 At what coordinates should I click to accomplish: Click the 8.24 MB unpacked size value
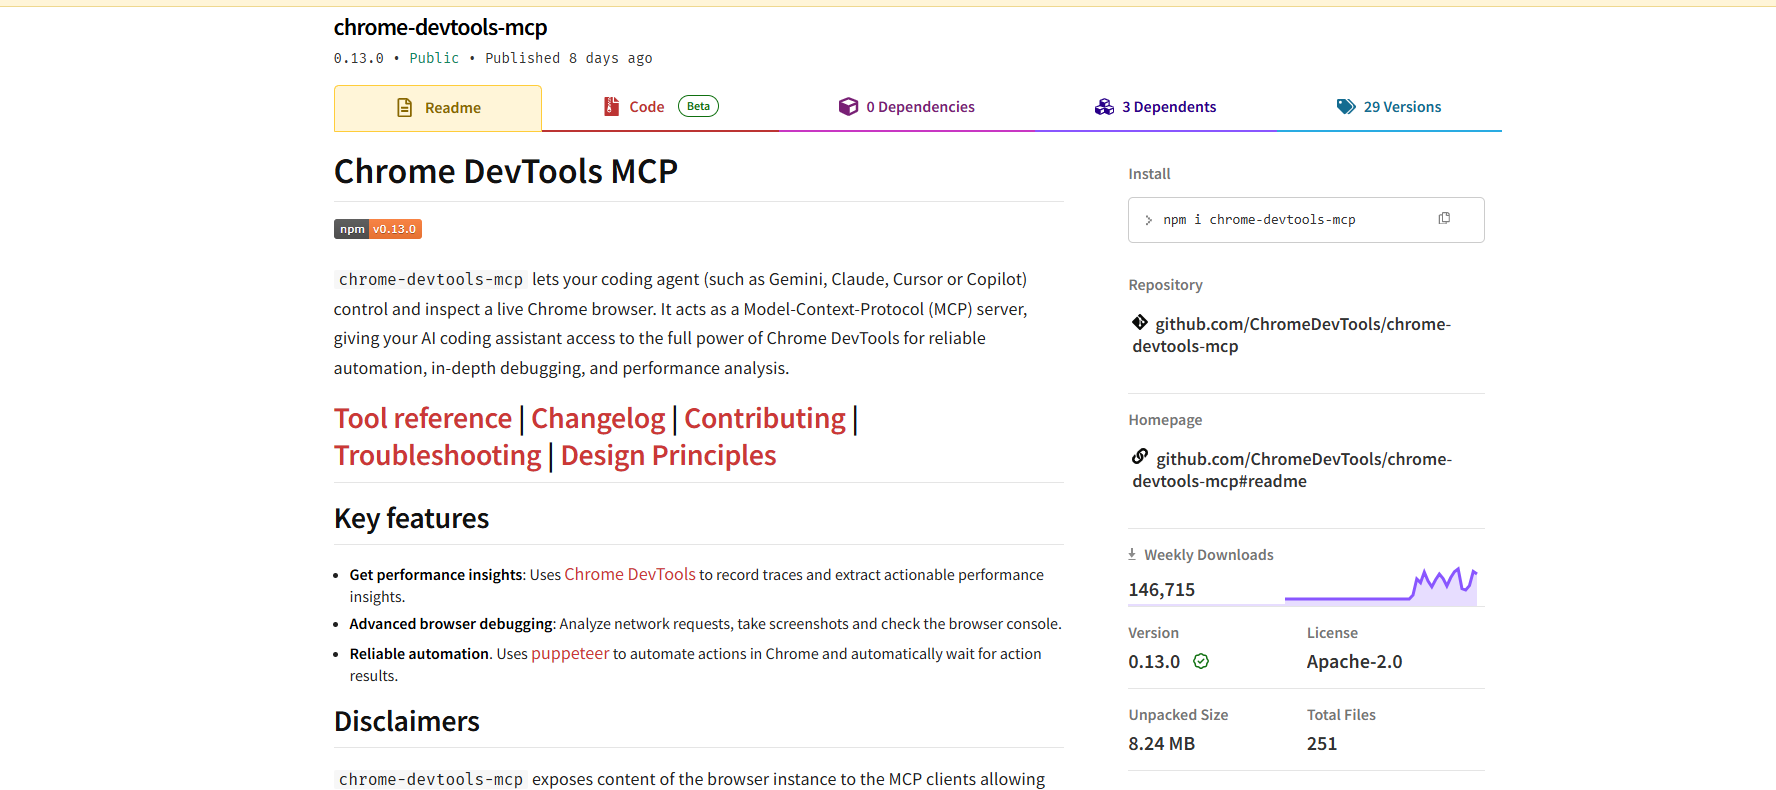(x=1162, y=744)
